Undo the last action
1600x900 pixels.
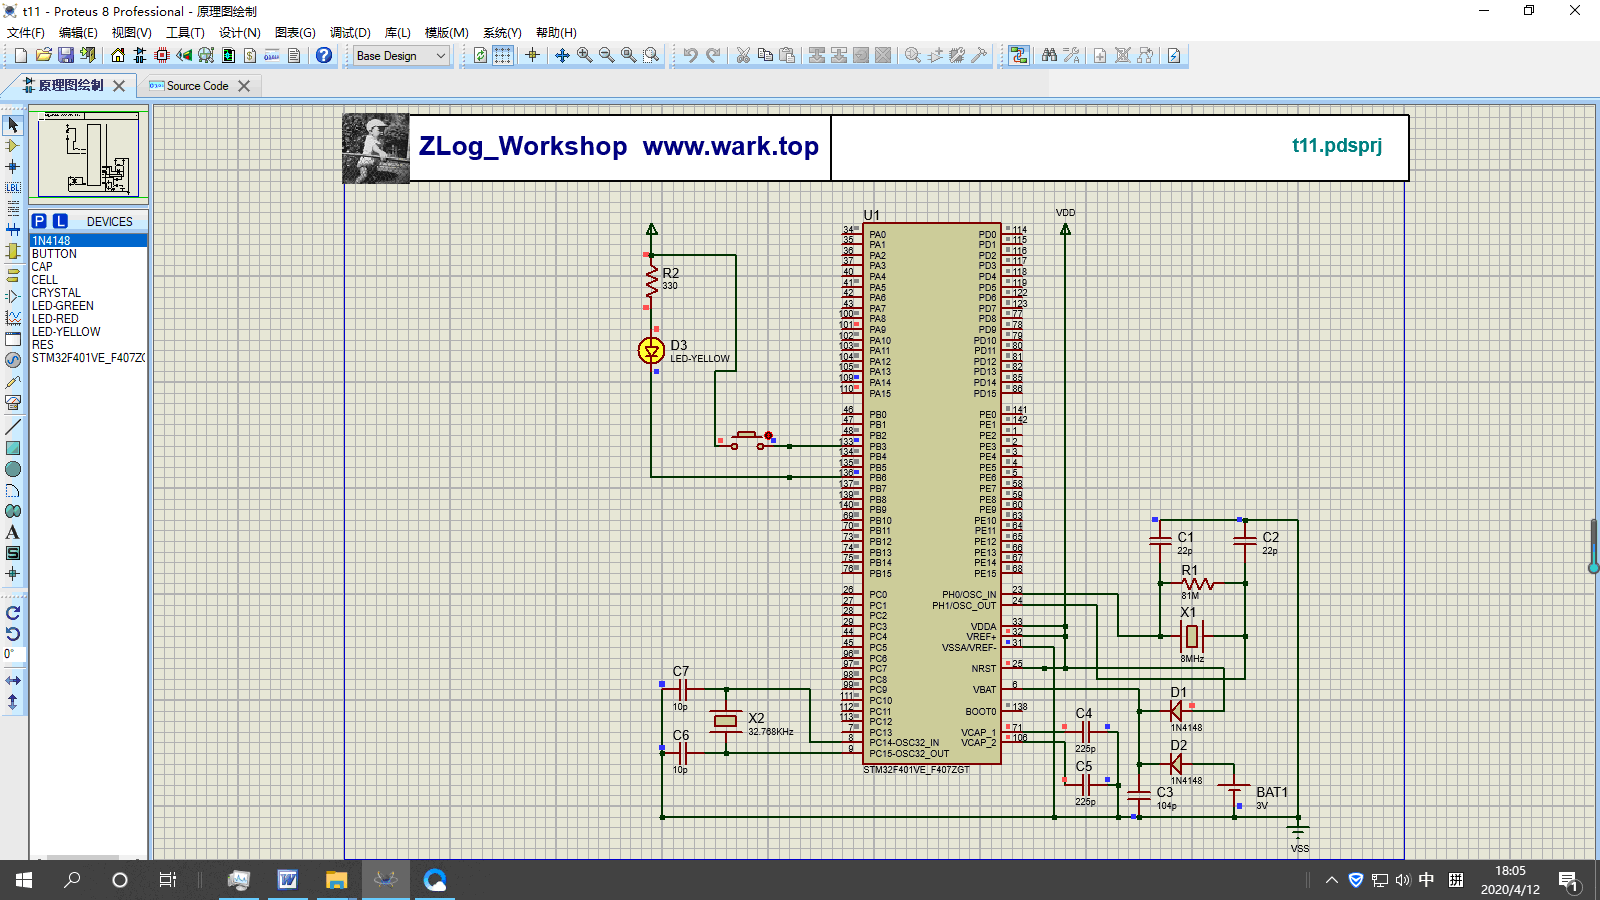[x=691, y=55]
